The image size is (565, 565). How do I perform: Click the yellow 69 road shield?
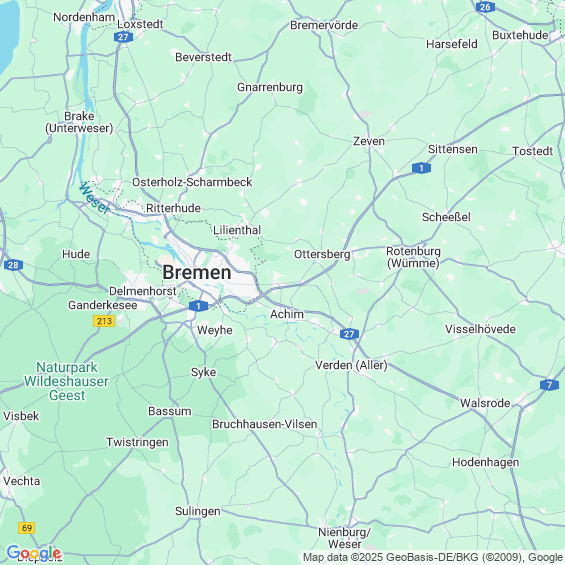pos(27,528)
